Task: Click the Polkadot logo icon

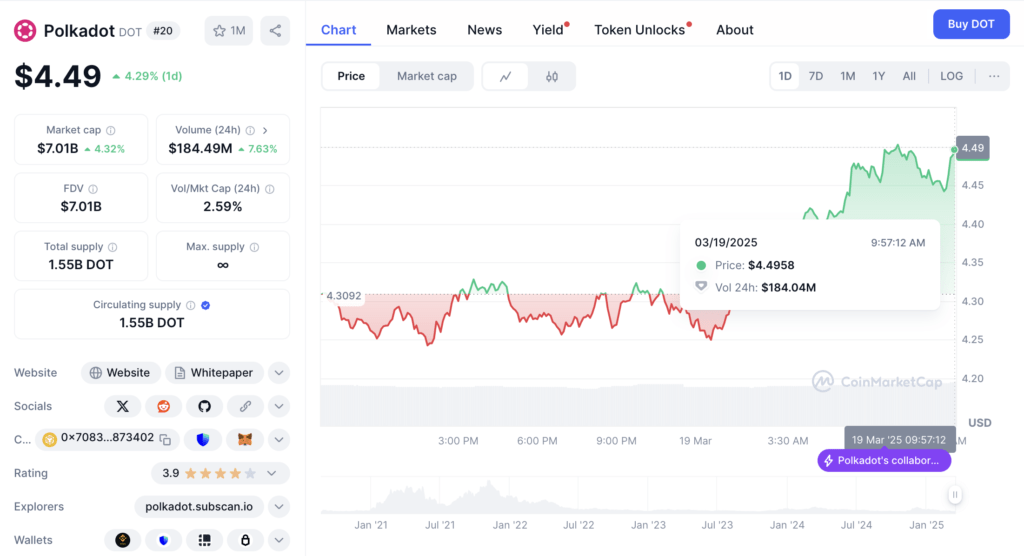Action: click(25, 31)
